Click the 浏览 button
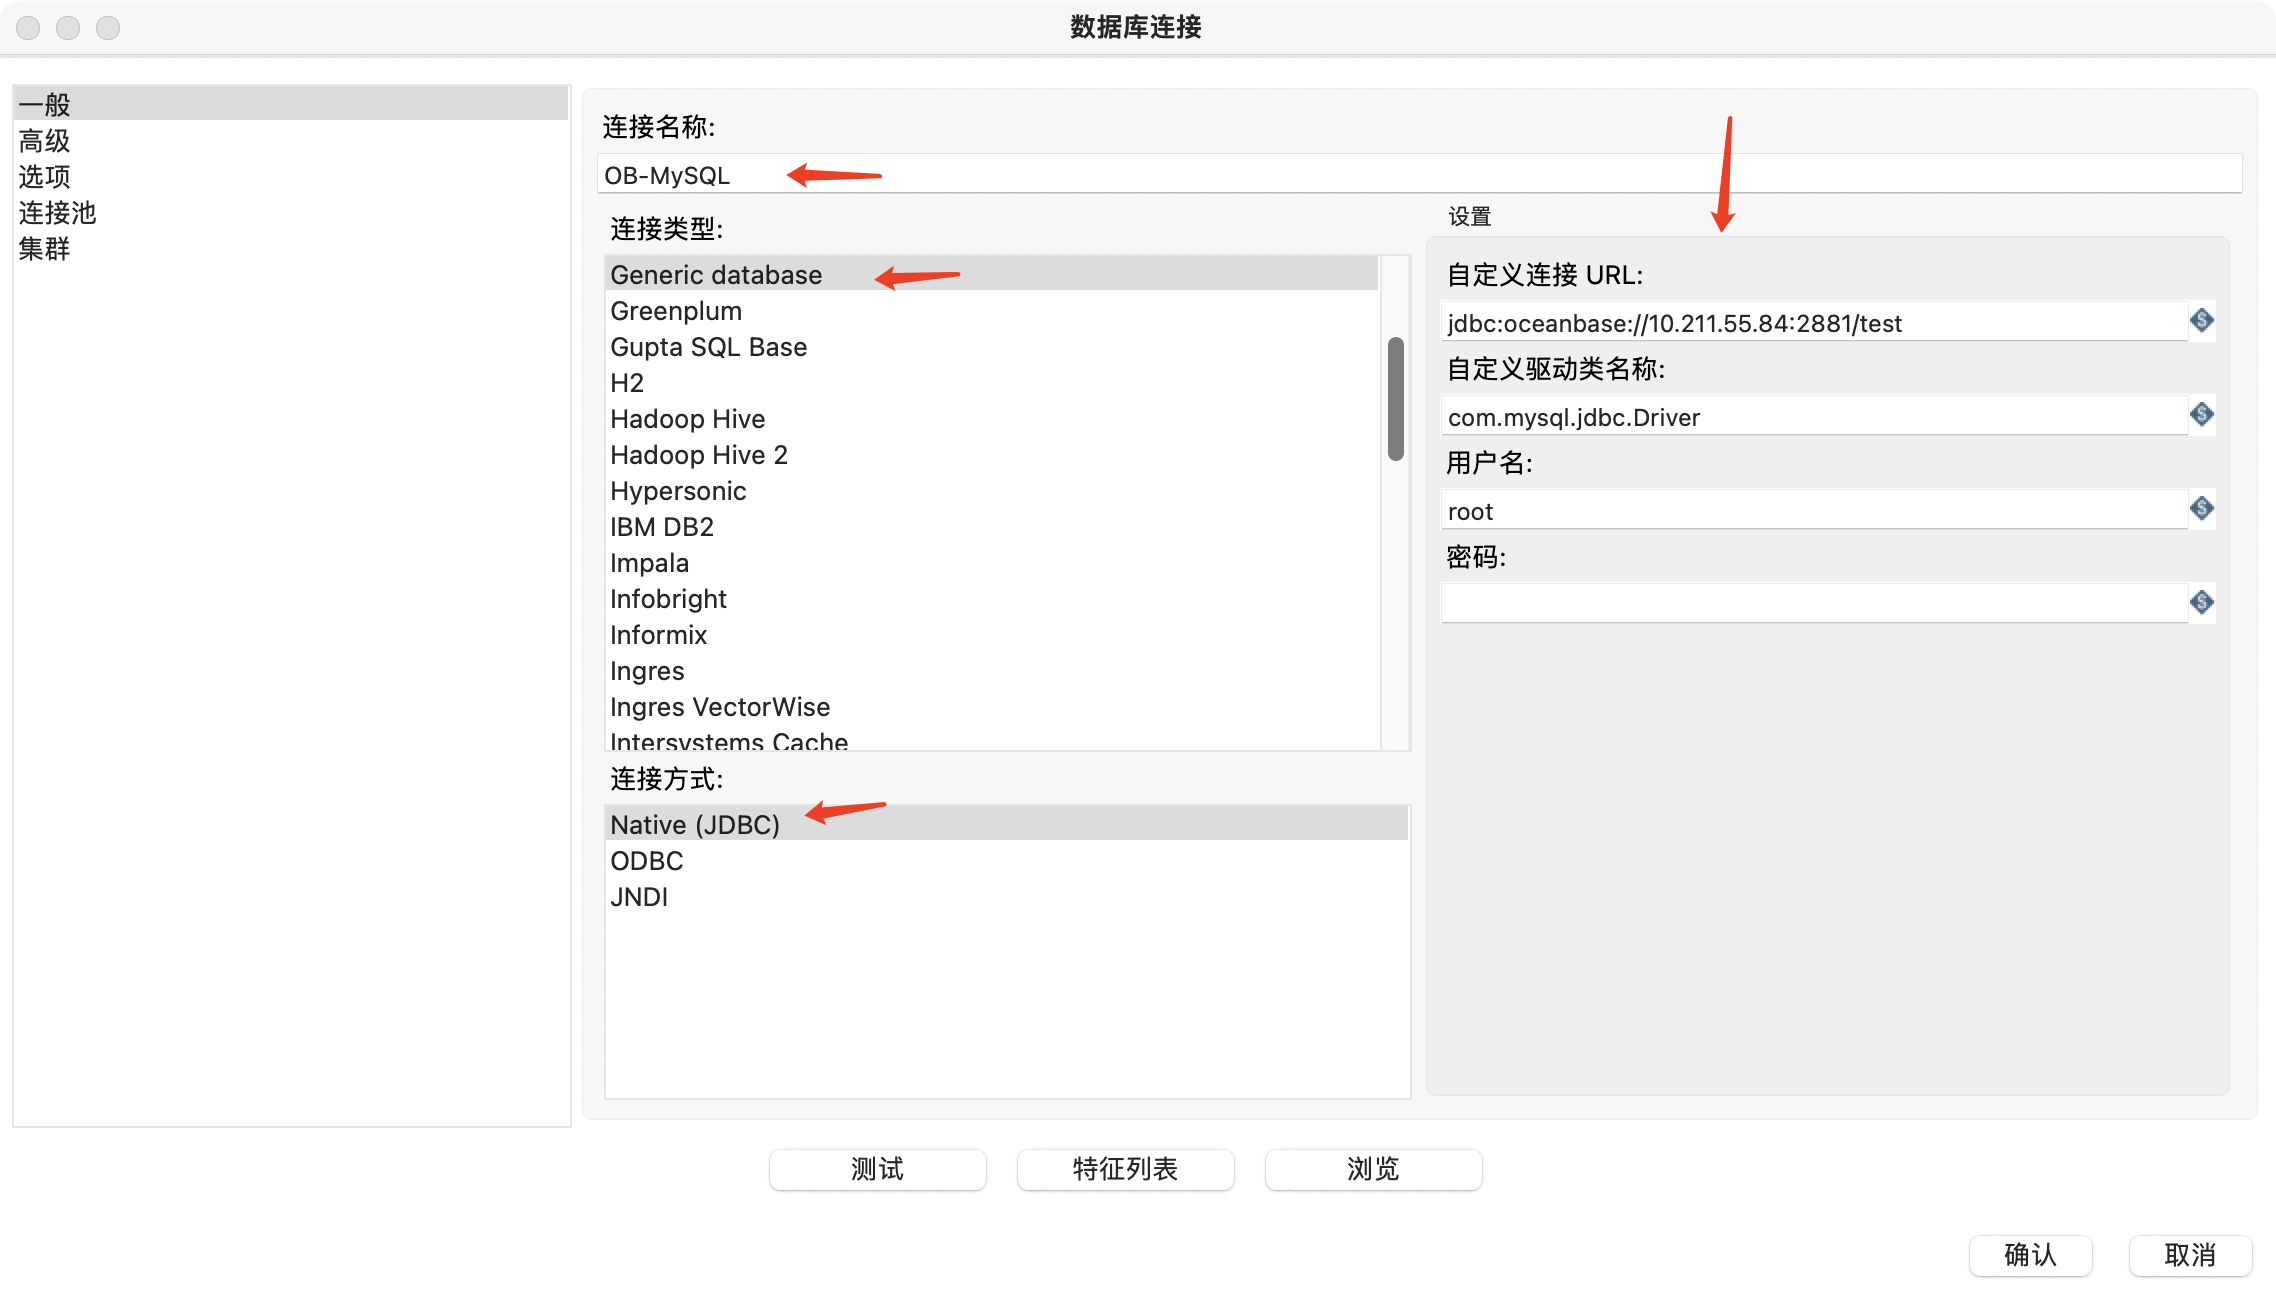Screen dimensions: 2276x1300 coord(1373,1169)
